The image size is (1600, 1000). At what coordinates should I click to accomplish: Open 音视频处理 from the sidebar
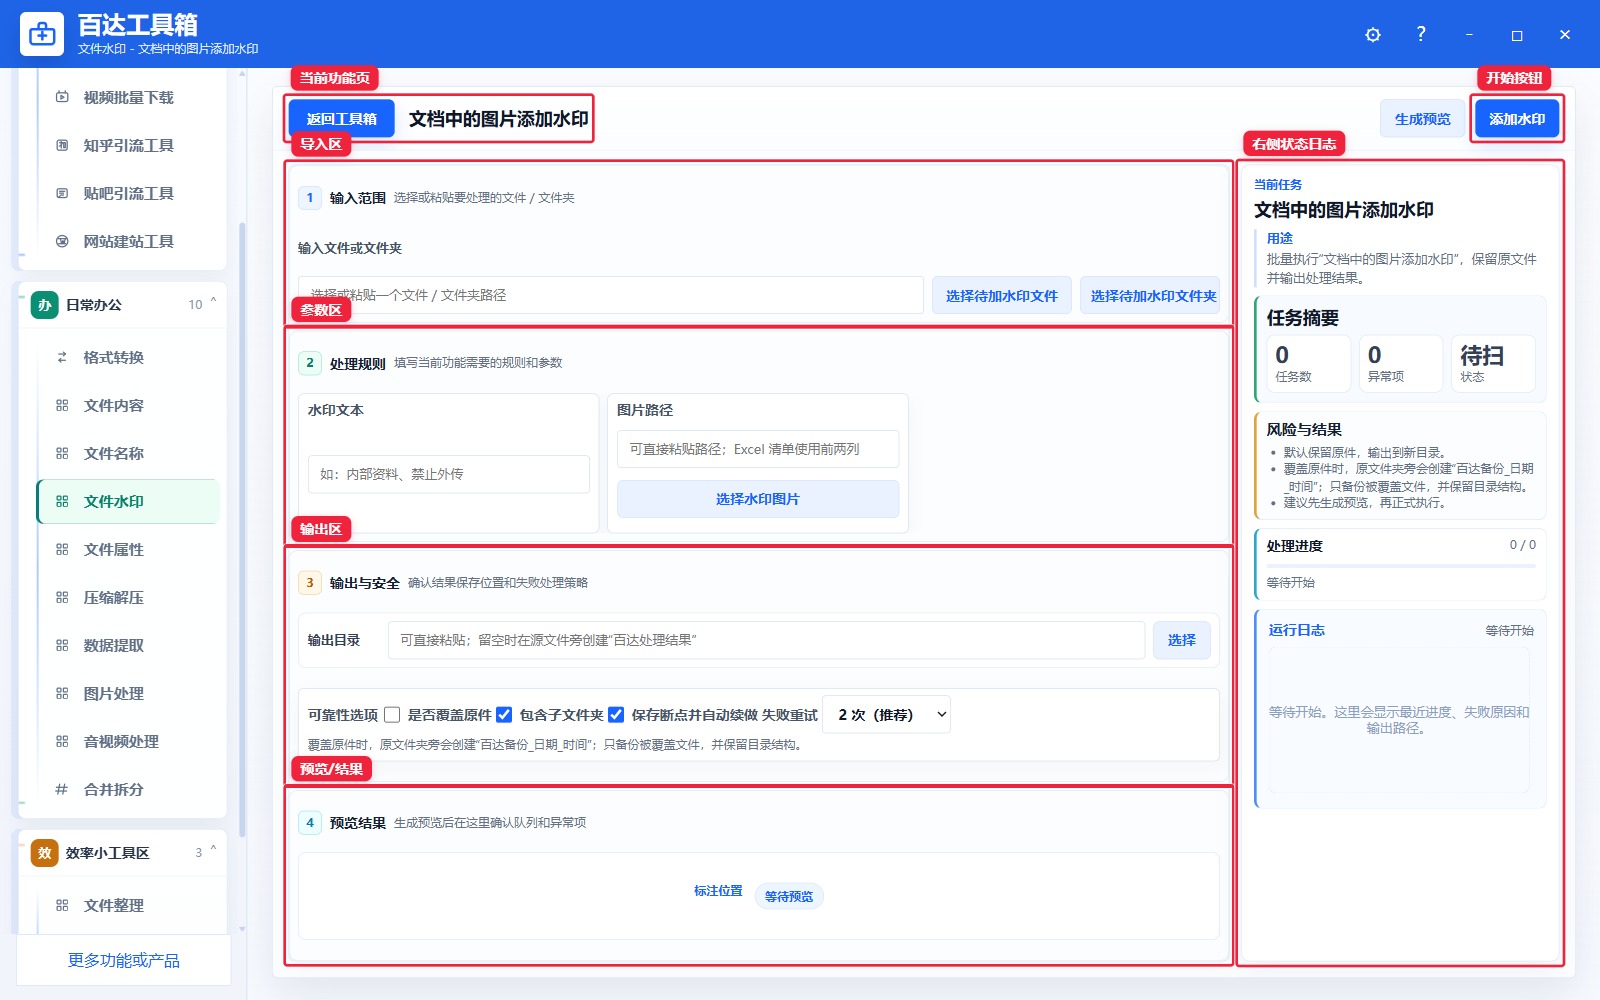(128, 741)
